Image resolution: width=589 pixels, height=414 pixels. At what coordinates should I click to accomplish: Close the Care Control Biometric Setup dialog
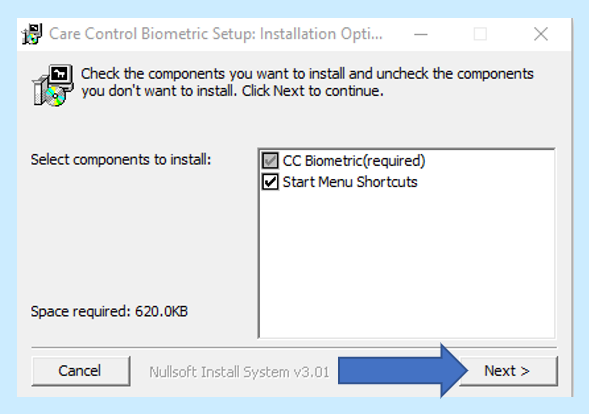tap(541, 35)
